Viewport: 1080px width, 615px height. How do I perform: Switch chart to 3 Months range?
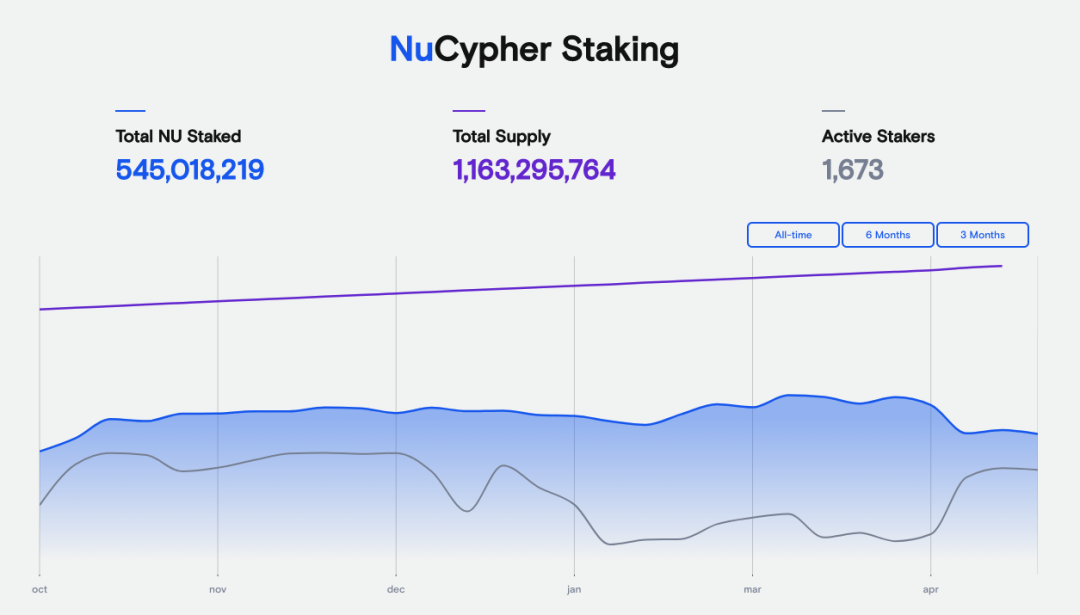982,235
